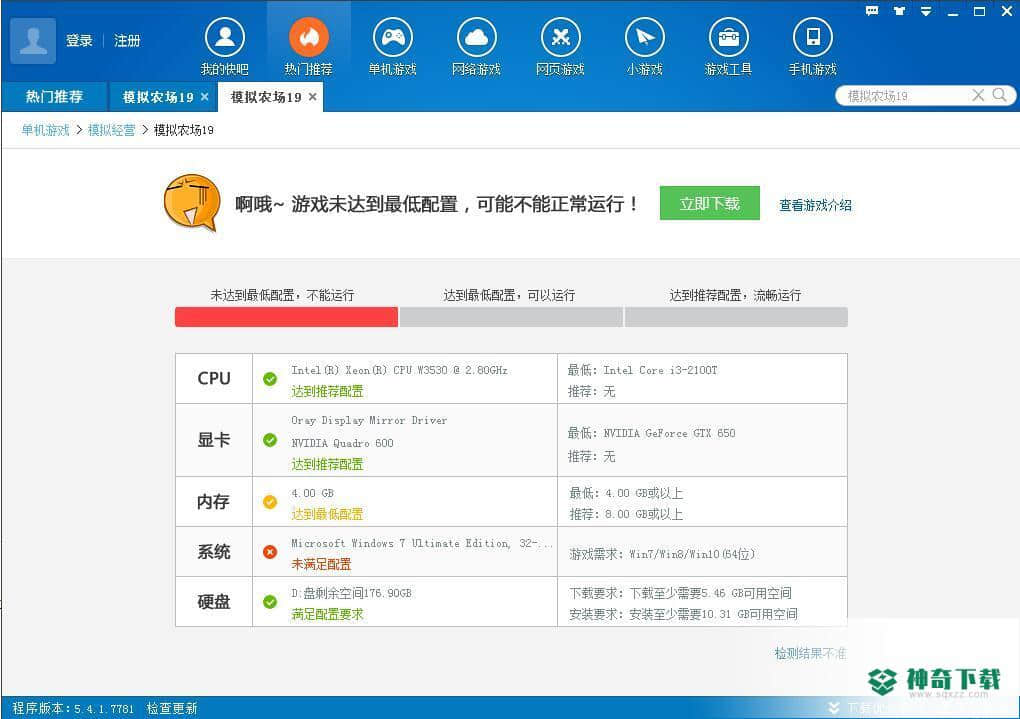Click the user avatar icon
Screen dimensions: 1020x719
coord(33,40)
